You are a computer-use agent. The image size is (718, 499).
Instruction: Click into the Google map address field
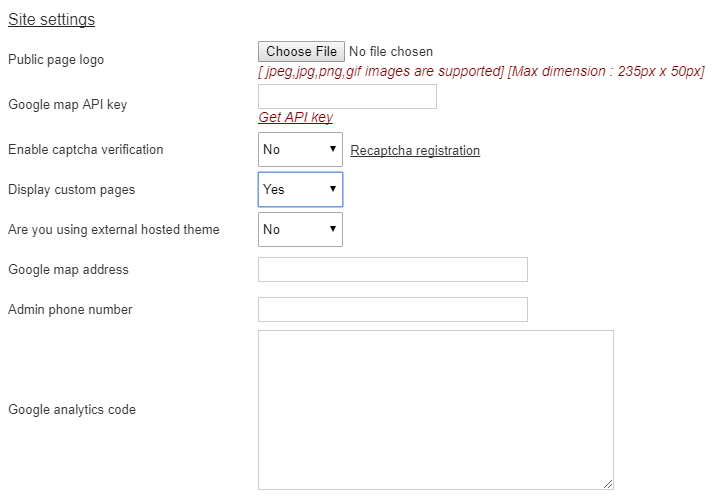pos(393,270)
